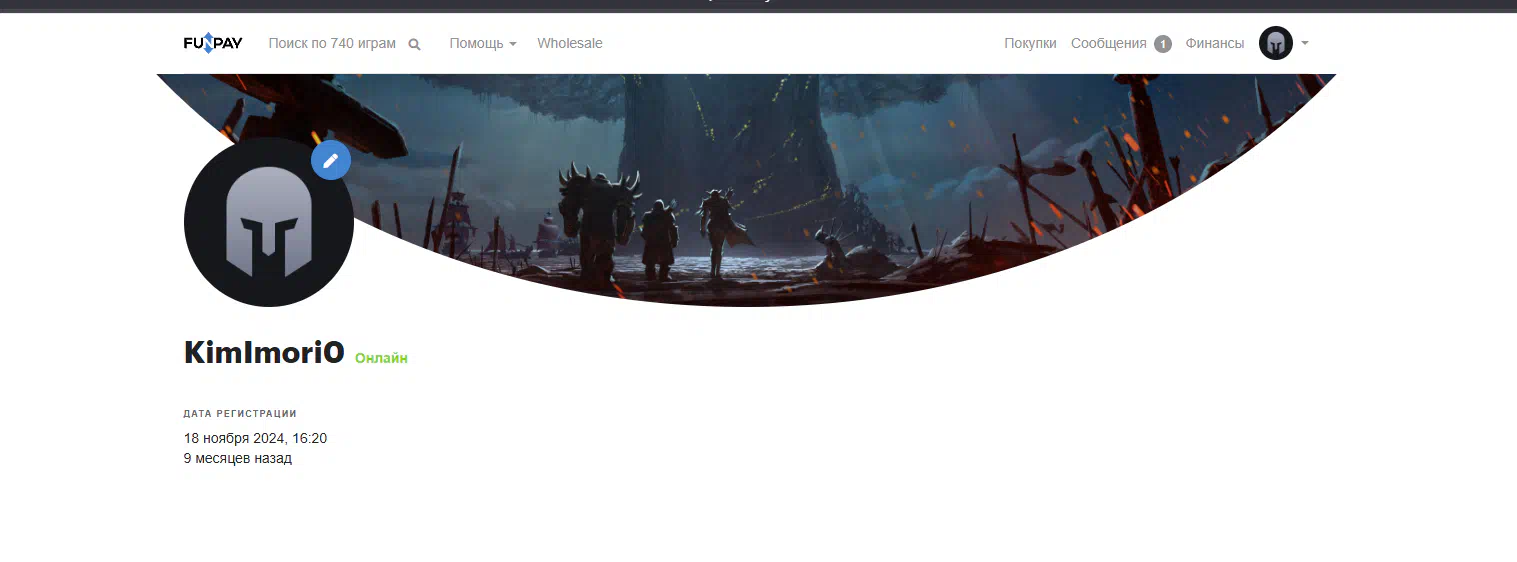1517x562 pixels.
Task: Click the registration date '18 ноября 2024, 16:20'
Action: (x=255, y=438)
